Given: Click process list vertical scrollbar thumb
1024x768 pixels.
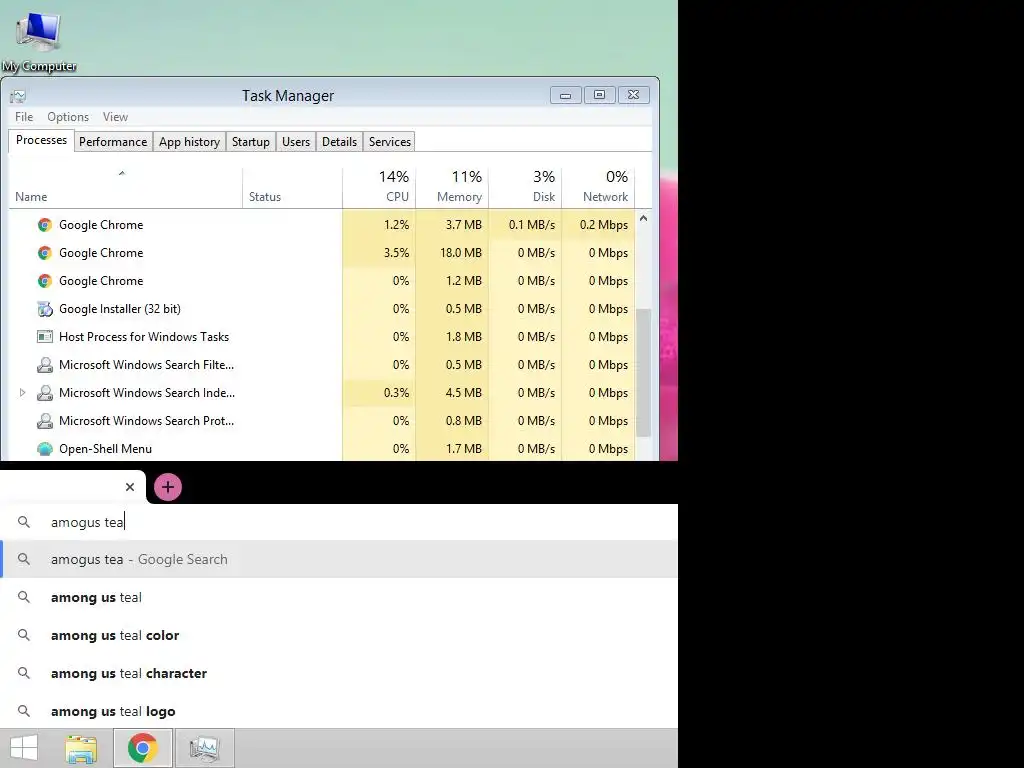Looking at the screenshot, I should 643,372.
